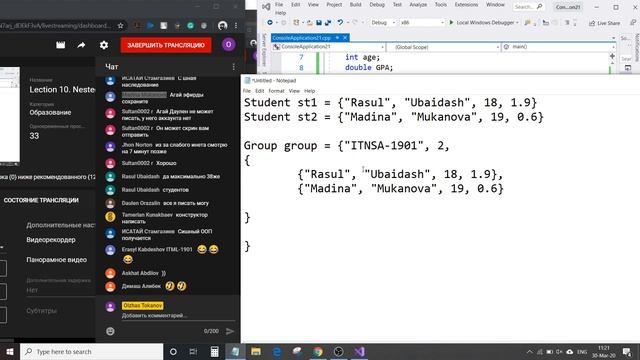Open Chrome's three-dot menu
The image size is (640, 360).
coord(236,26)
